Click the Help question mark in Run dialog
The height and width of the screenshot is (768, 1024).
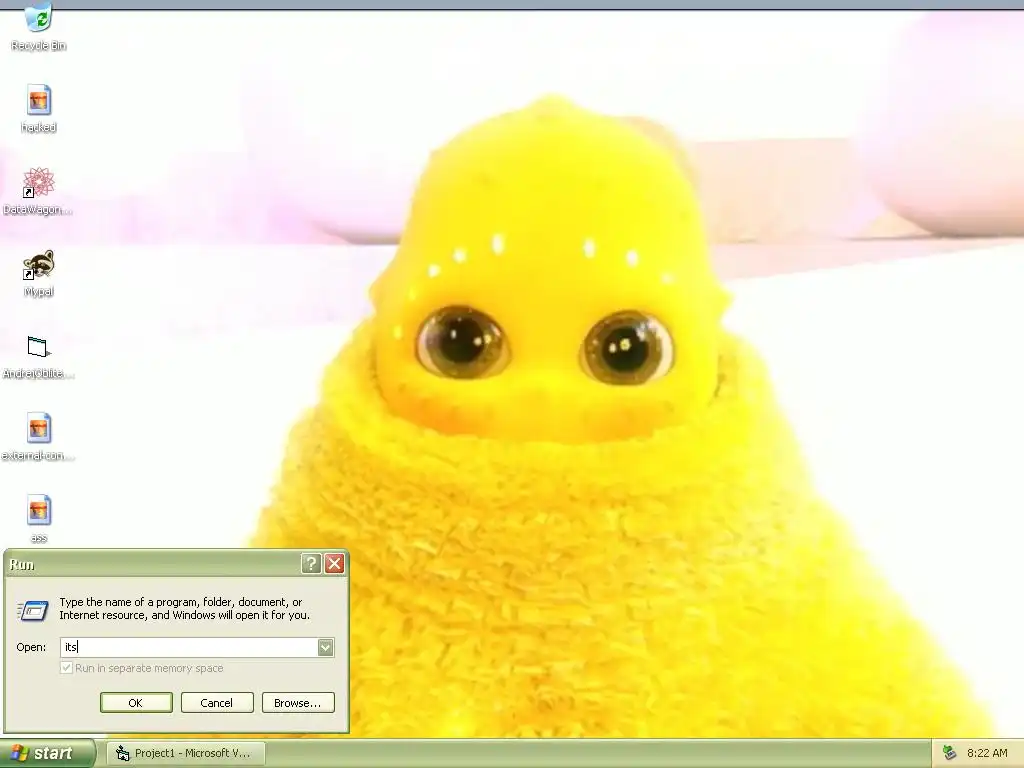coord(311,564)
